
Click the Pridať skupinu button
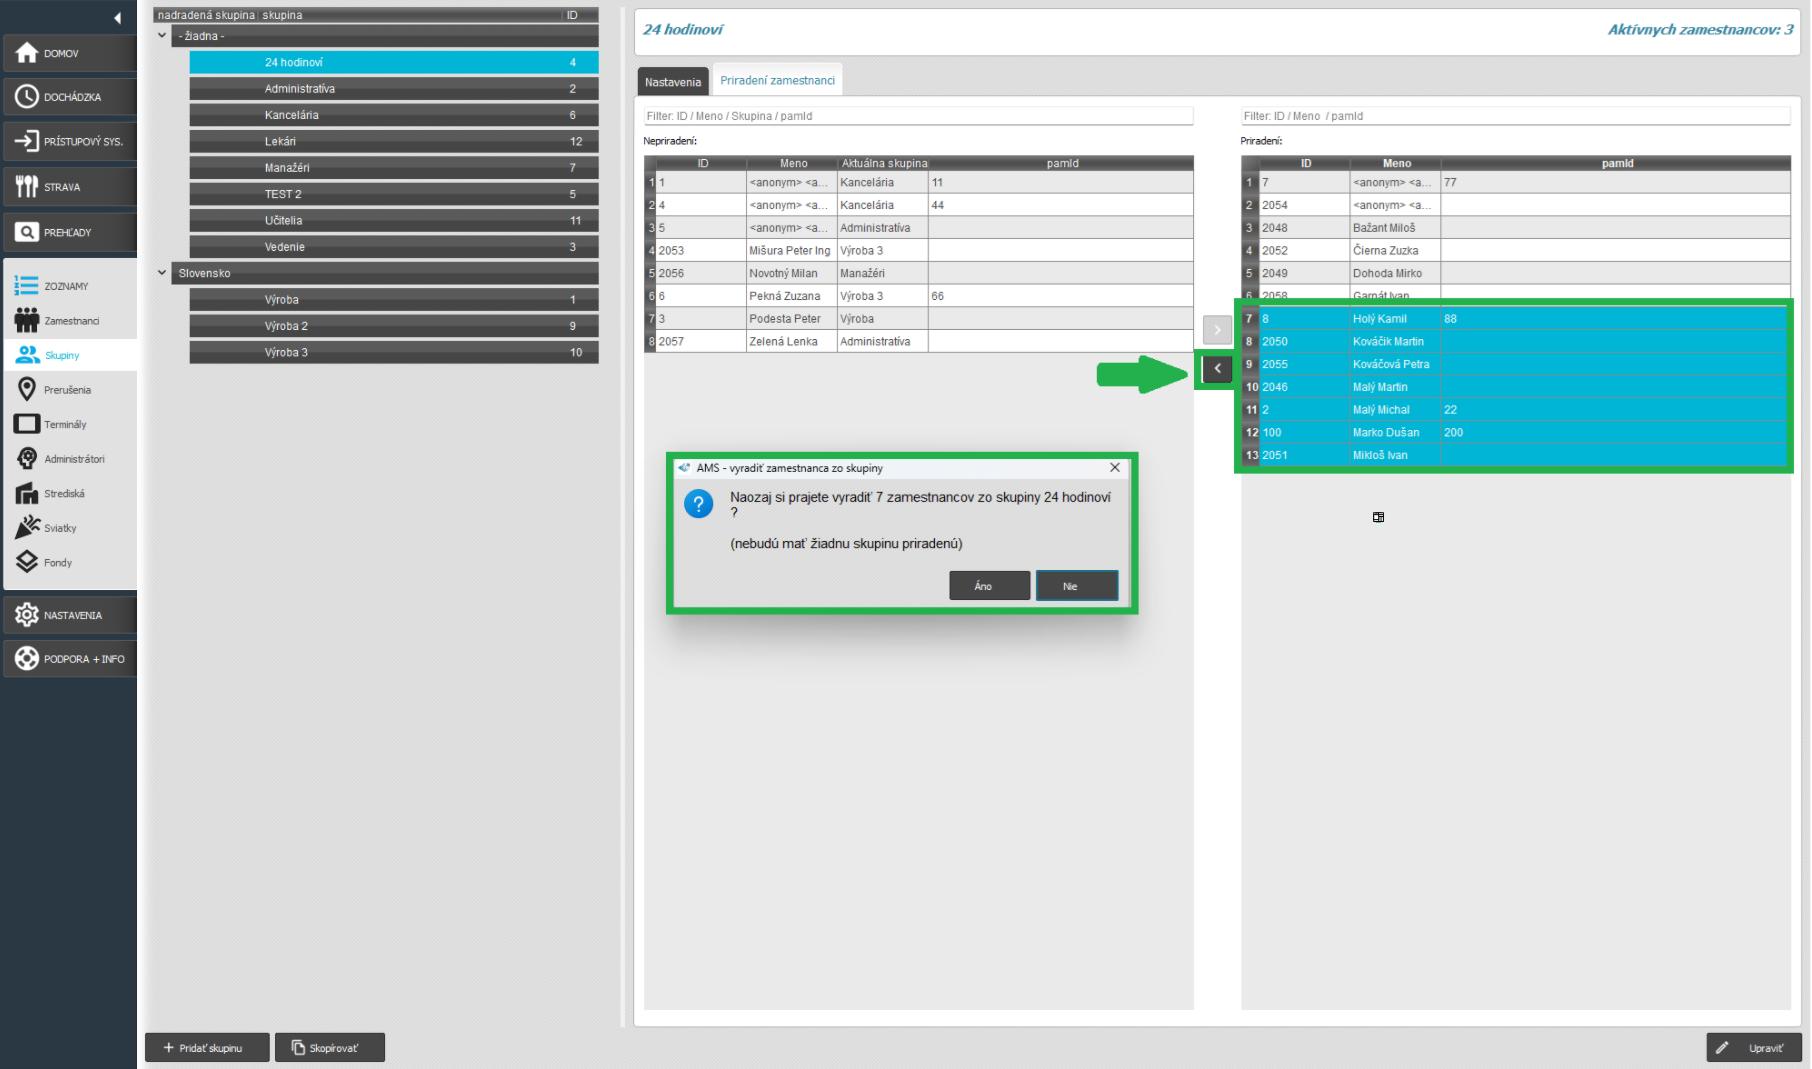207,1048
